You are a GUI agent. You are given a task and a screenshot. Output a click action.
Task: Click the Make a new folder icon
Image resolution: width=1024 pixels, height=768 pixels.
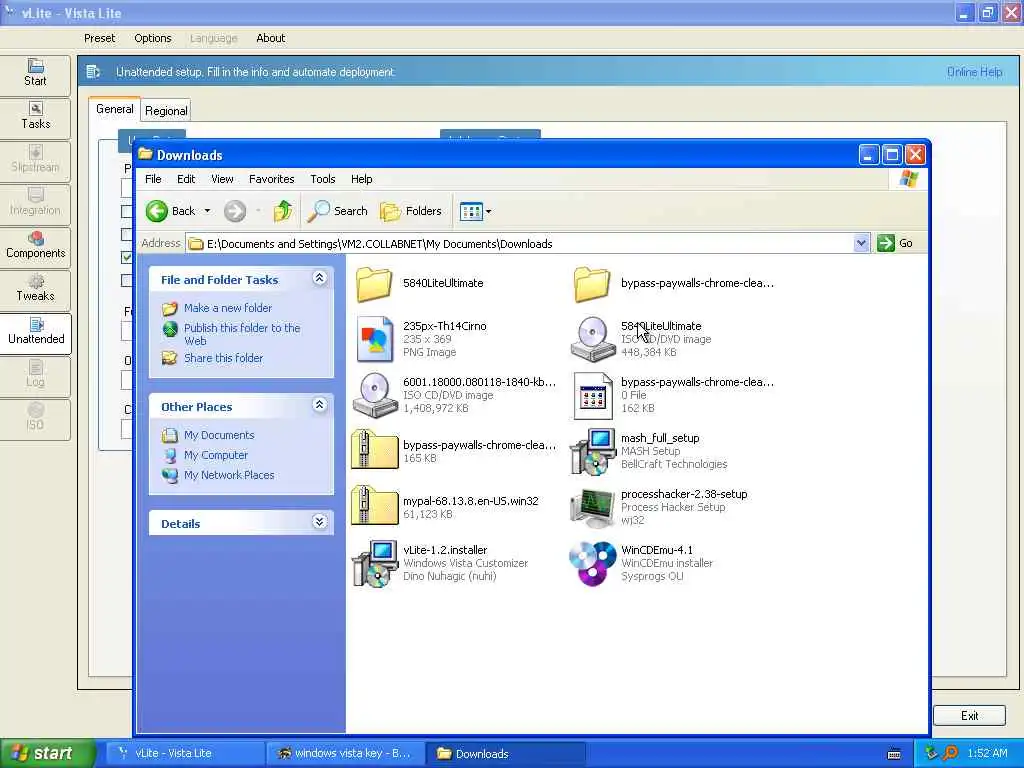click(x=170, y=308)
